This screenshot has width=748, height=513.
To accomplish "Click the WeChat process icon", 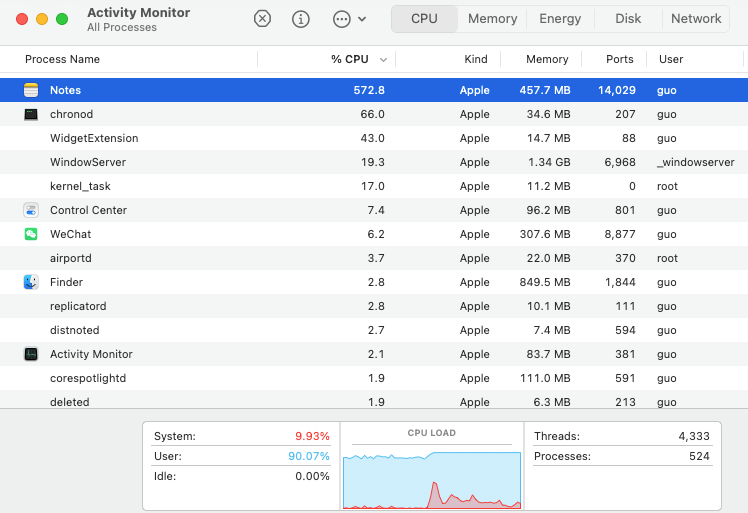I will click(x=31, y=234).
